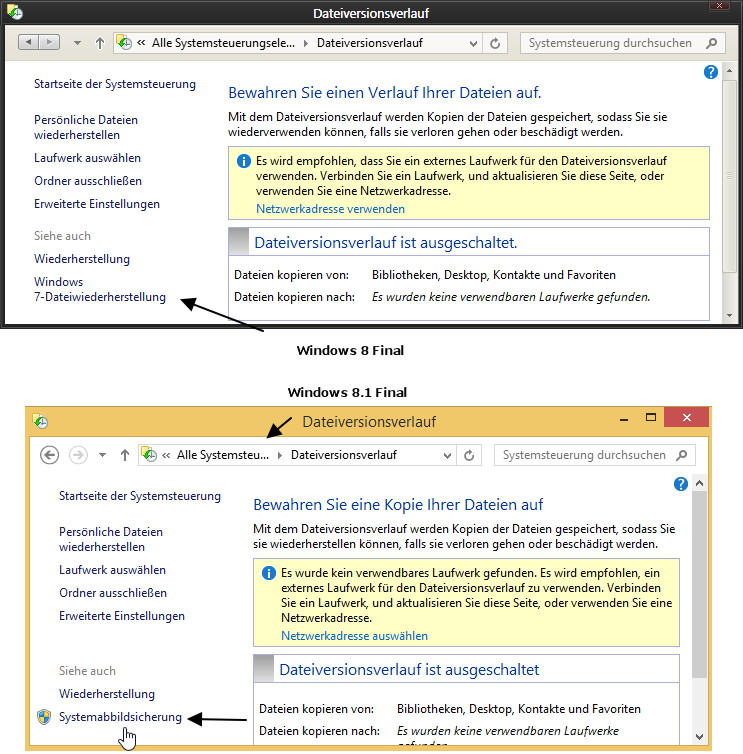Click 'Wiederherstellung' link in Windows 8 window
Screen dimensions: 743x754
click(x=82, y=259)
